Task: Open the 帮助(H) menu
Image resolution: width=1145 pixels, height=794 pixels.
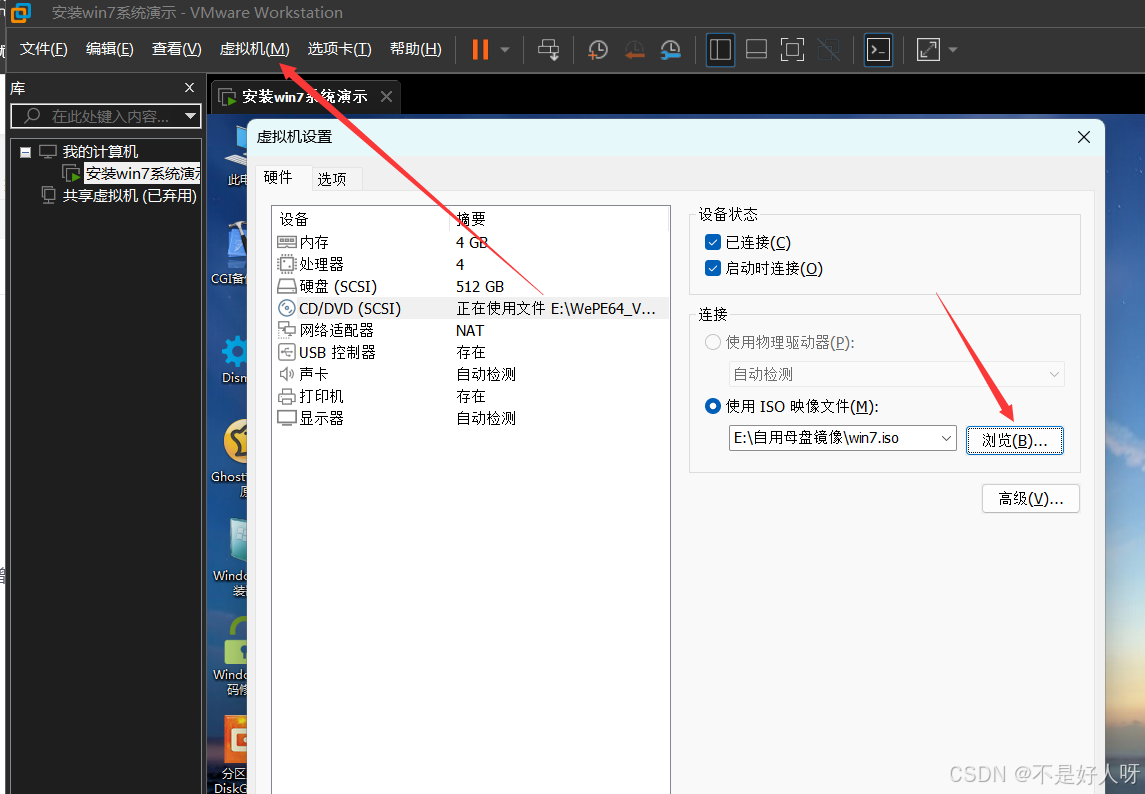Action: click(x=416, y=49)
